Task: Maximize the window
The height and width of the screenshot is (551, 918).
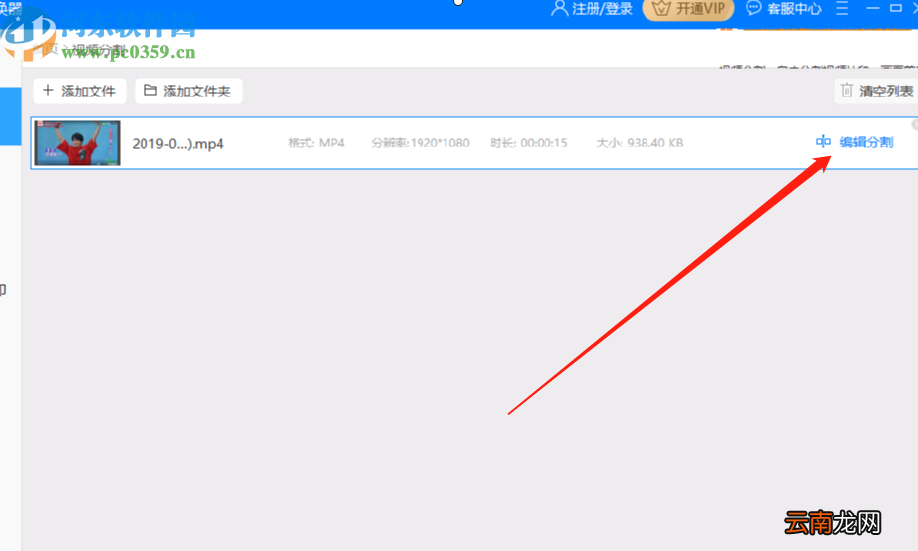Action: 896,8
